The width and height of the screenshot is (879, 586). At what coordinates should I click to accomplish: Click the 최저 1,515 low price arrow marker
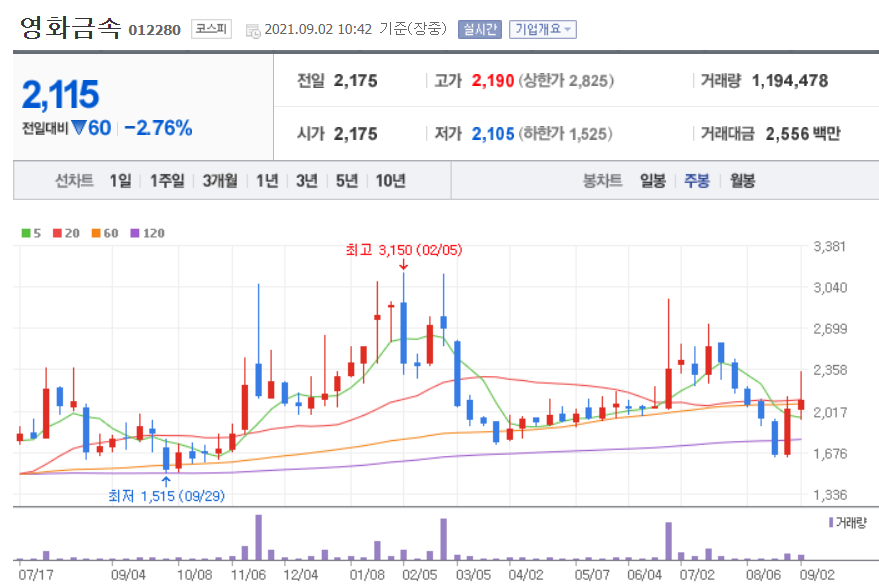(x=167, y=482)
